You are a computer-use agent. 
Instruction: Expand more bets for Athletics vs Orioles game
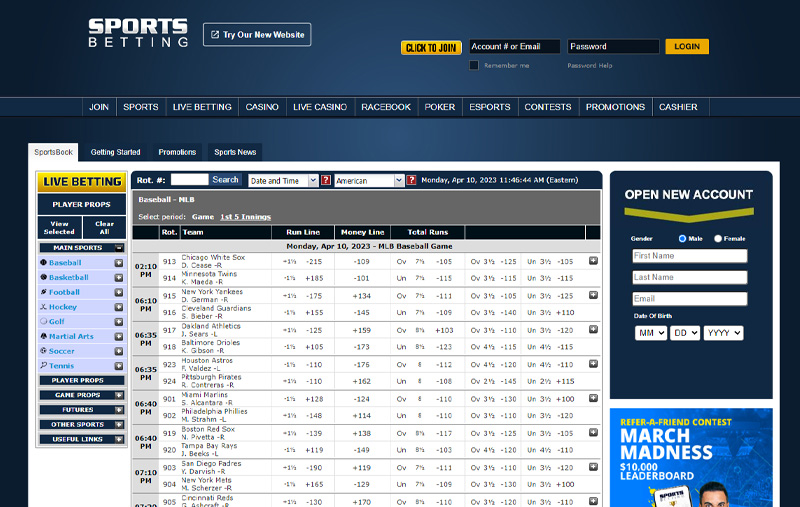click(593, 329)
